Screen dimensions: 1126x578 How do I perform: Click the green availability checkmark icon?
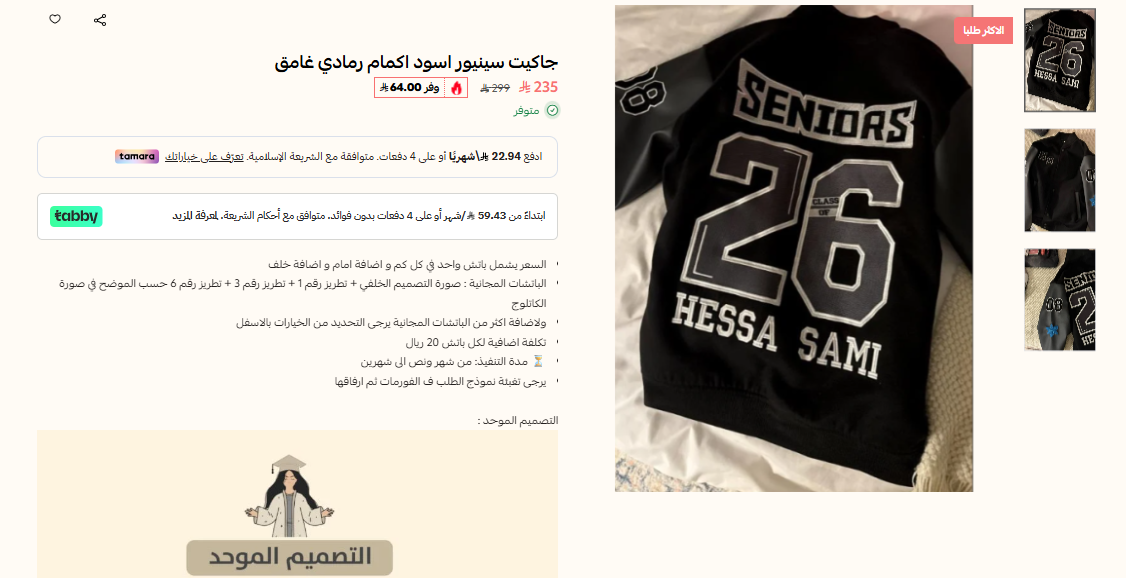[x=552, y=110]
